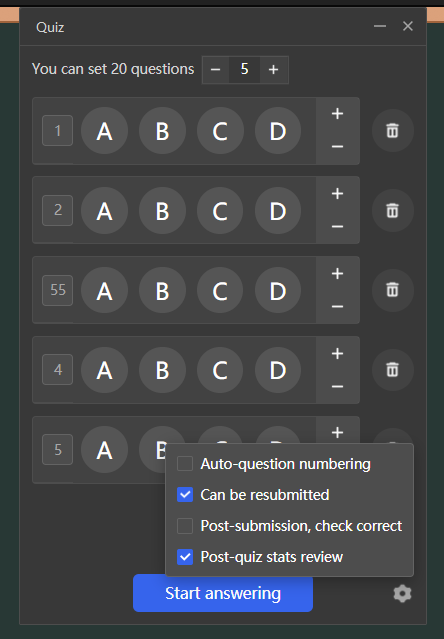
Task: Remove an option from question 2
Action: (337, 227)
